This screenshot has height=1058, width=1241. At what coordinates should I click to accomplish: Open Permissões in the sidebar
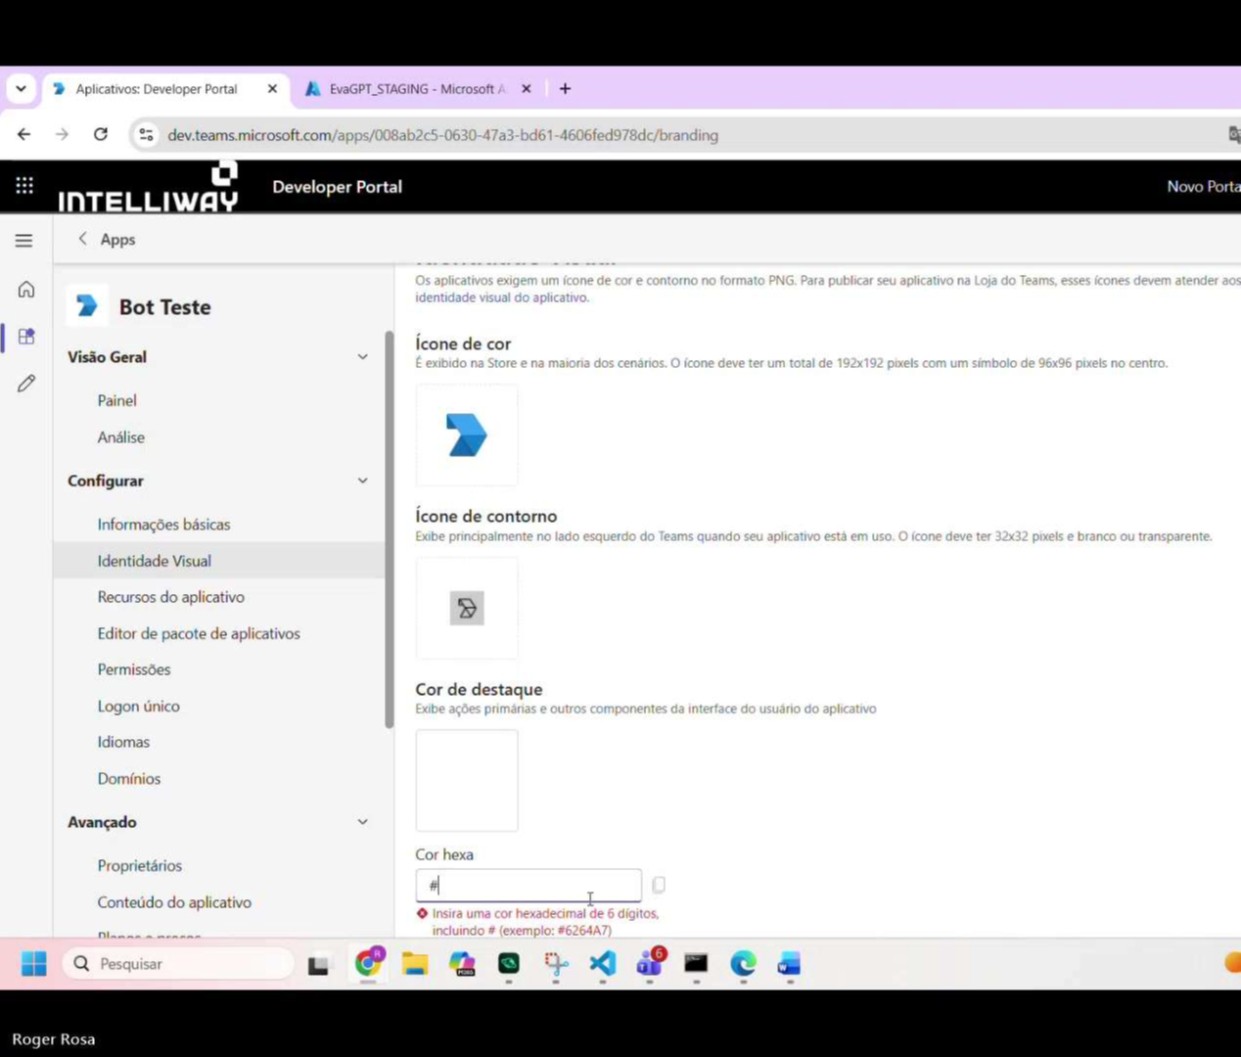tap(134, 669)
